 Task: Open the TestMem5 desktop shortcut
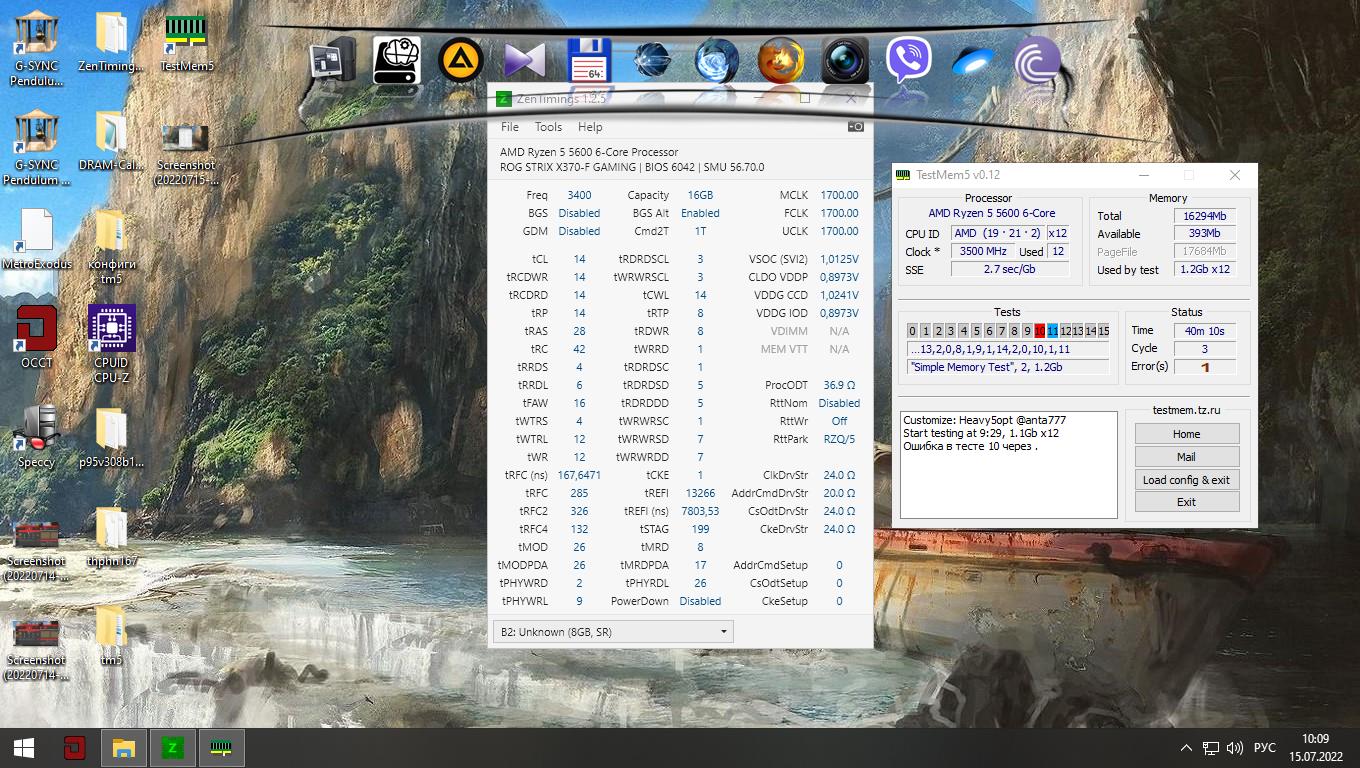pyautogui.click(x=186, y=43)
